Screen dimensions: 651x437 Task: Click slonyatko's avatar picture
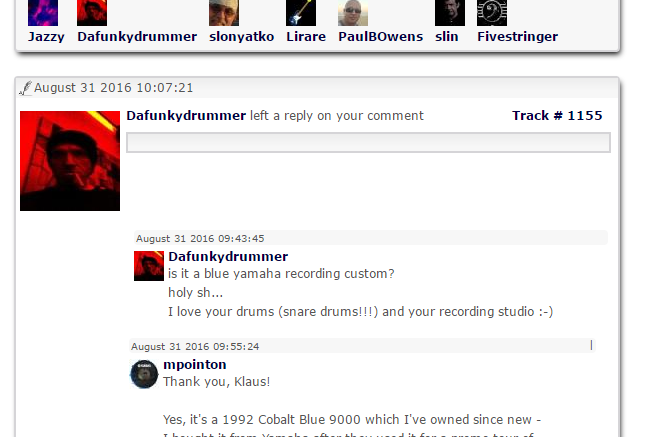224,13
